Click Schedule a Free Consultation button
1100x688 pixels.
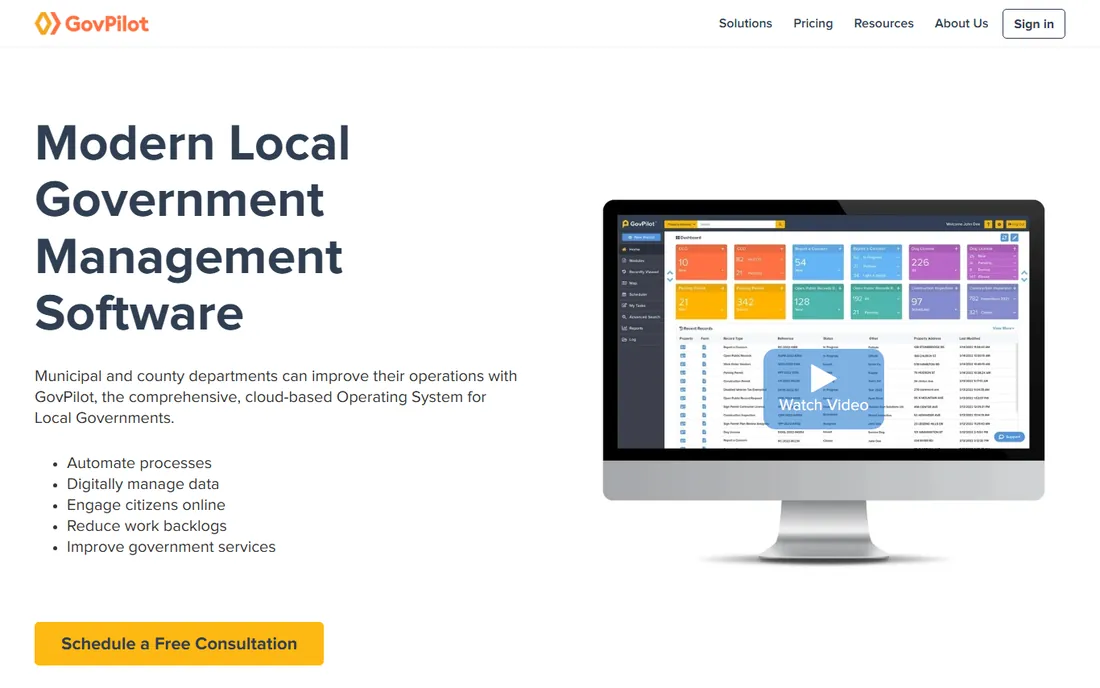coord(179,643)
